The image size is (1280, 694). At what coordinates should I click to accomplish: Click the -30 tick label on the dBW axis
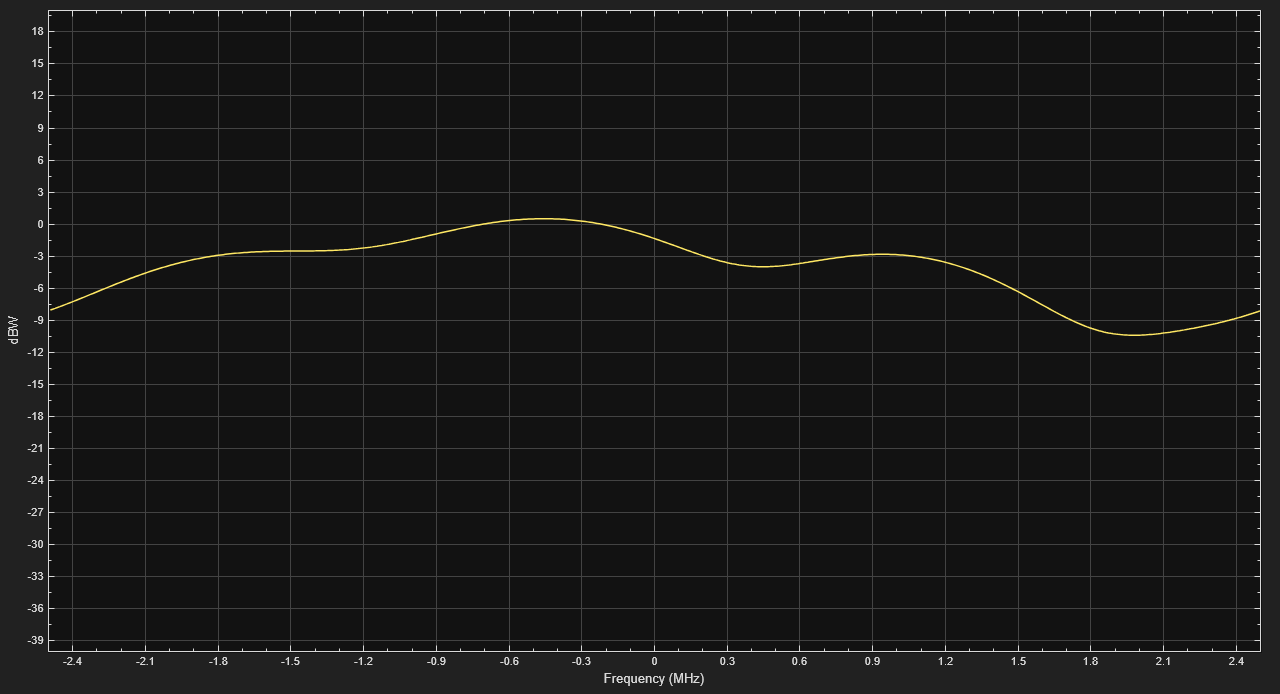click(35, 544)
